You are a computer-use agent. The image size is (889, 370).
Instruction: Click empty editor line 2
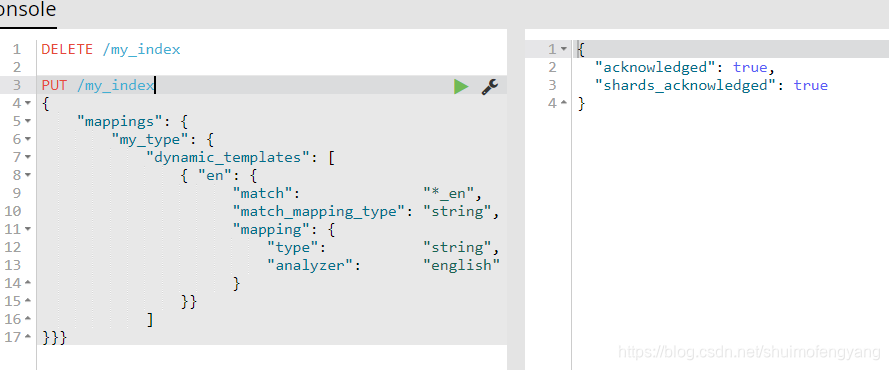click(x=272, y=67)
